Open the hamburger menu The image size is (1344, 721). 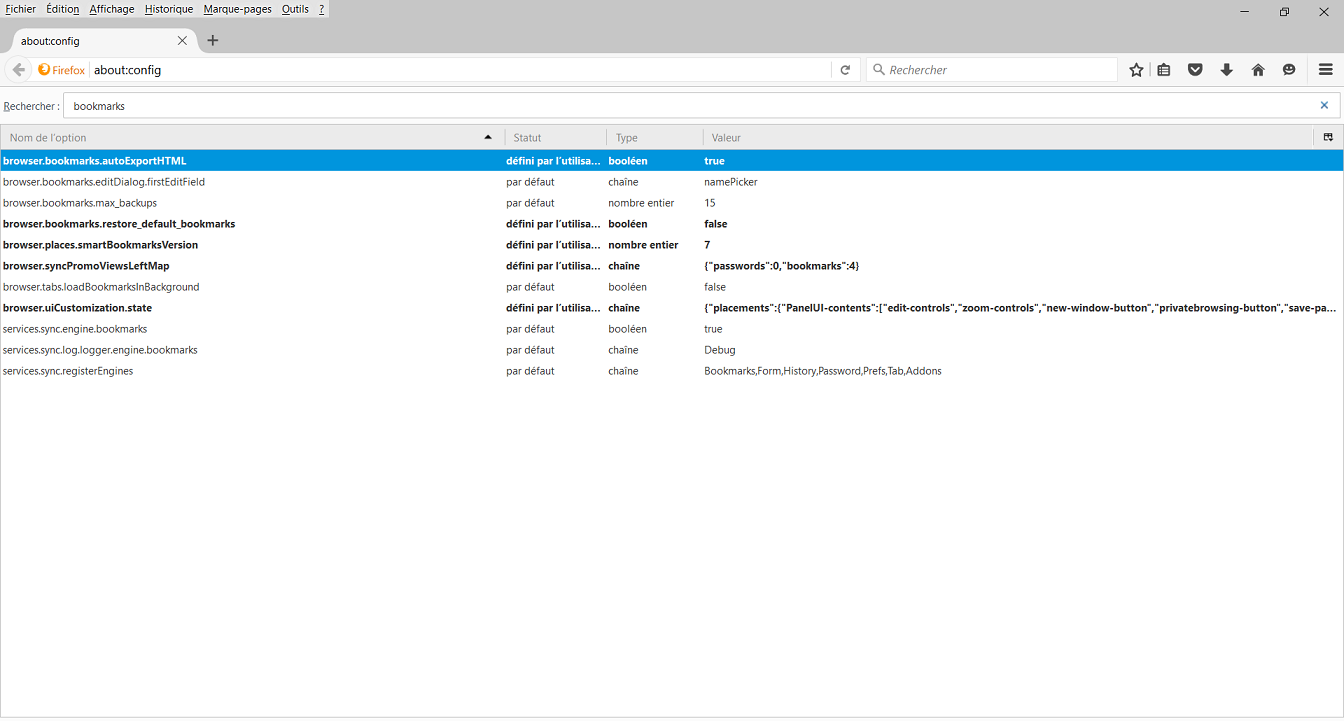point(1325,70)
